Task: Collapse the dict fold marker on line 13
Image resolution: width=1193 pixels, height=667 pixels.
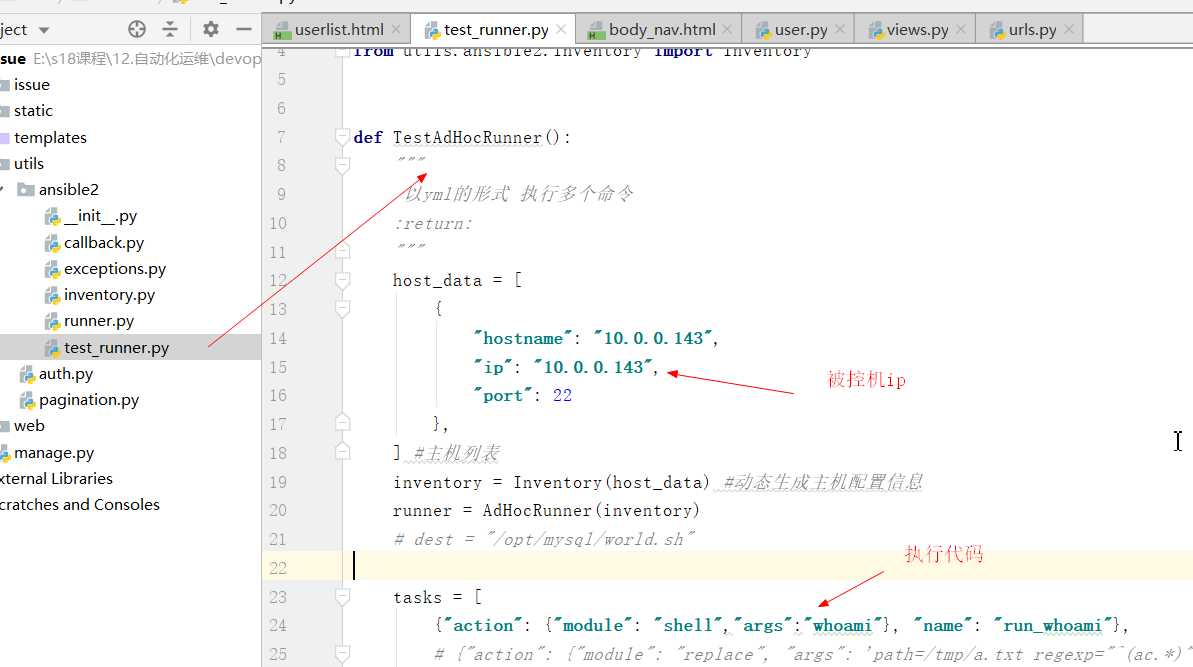Action: click(342, 309)
